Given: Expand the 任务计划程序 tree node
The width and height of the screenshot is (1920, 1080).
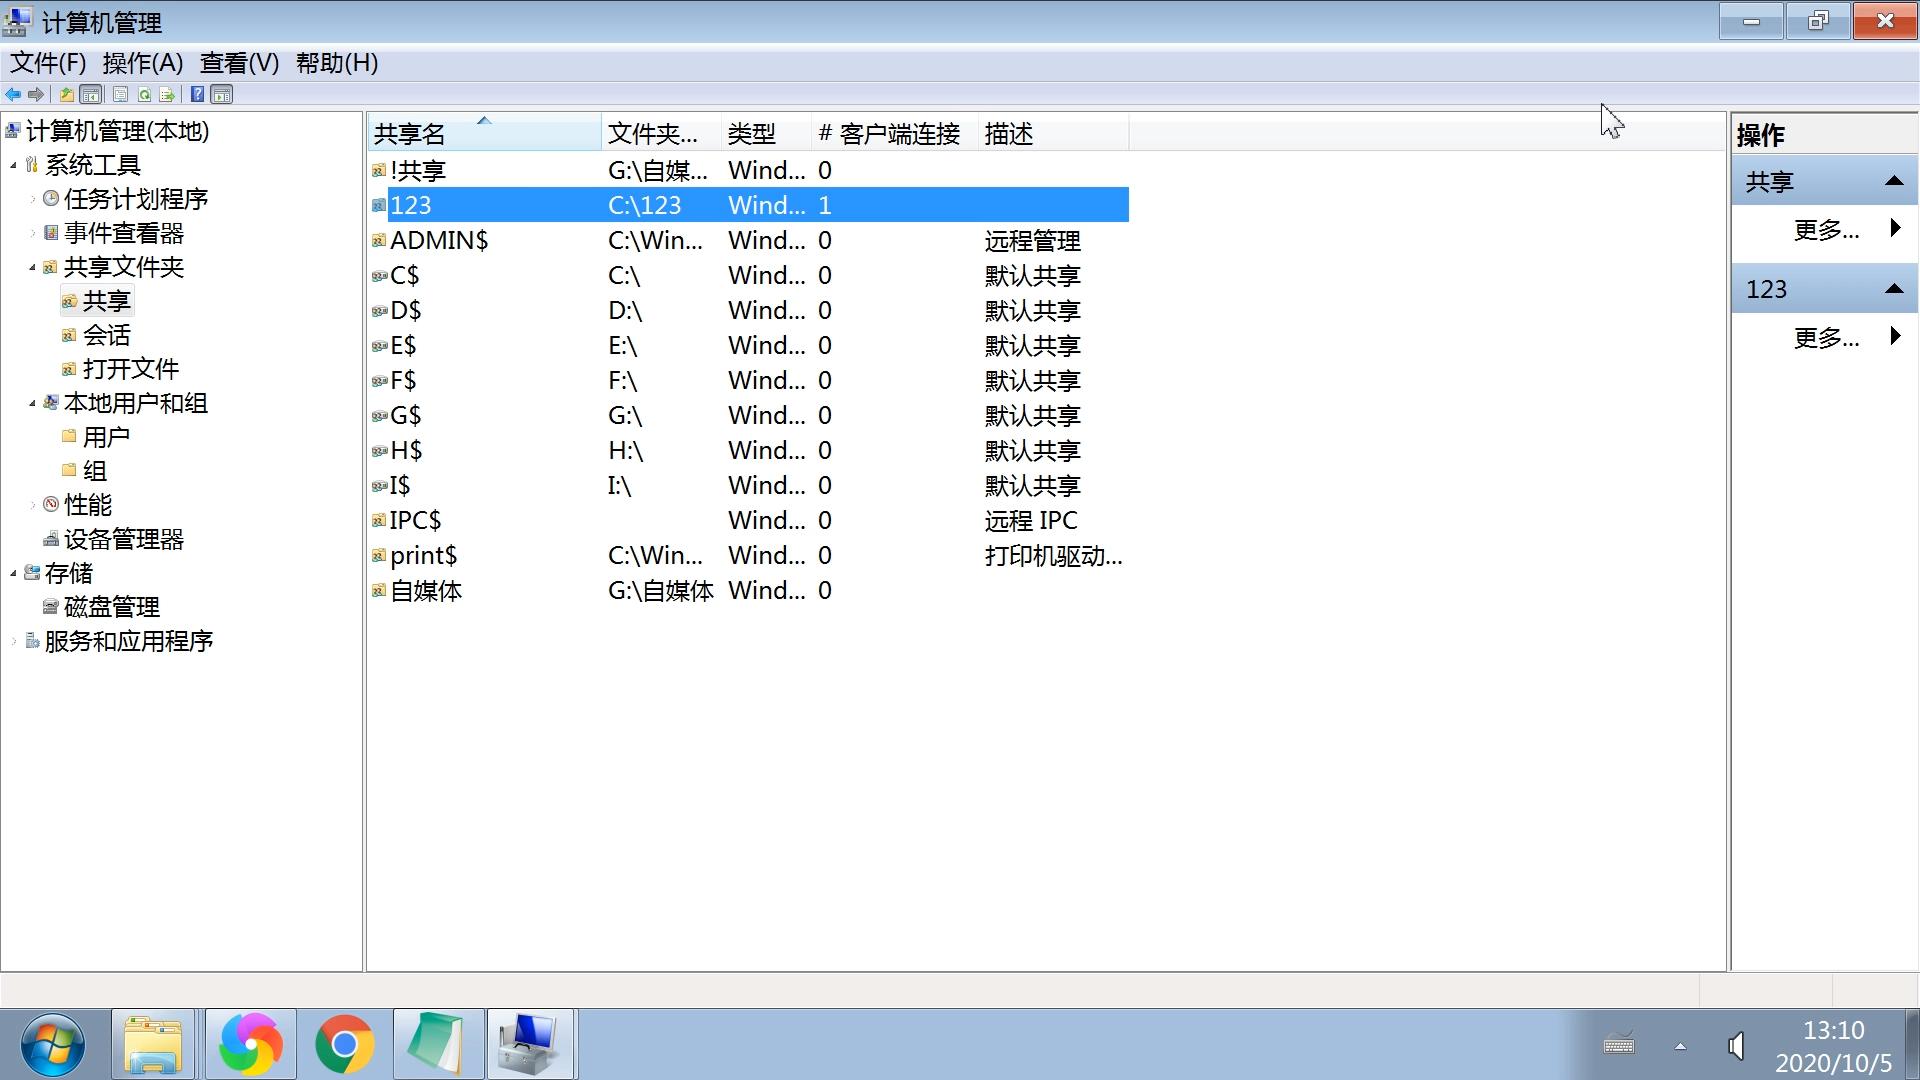Looking at the screenshot, I should (x=32, y=199).
